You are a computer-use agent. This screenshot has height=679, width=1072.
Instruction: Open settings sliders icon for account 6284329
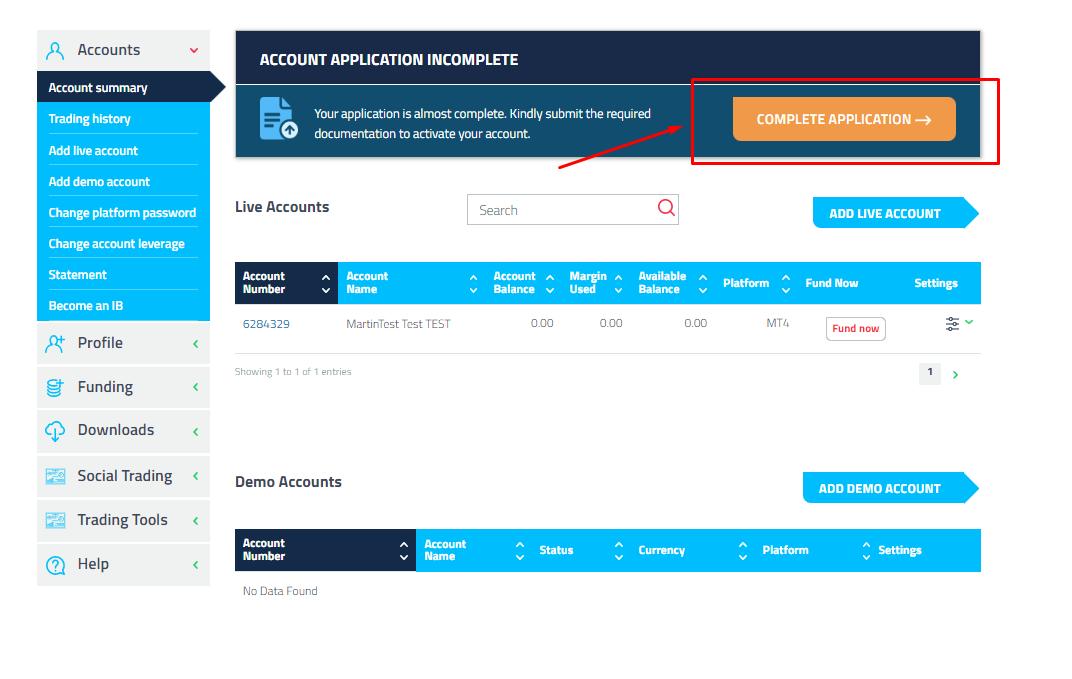952,324
